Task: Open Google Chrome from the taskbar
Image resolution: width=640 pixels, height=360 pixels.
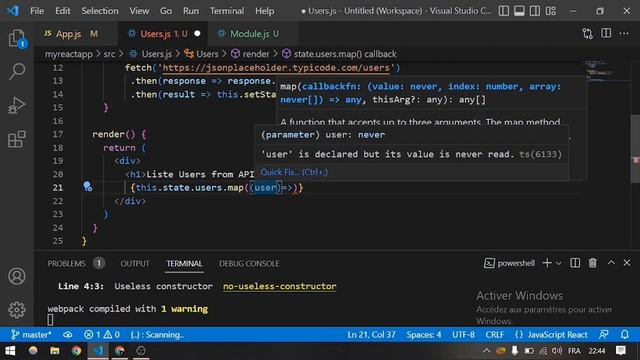Action: click(x=76, y=351)
